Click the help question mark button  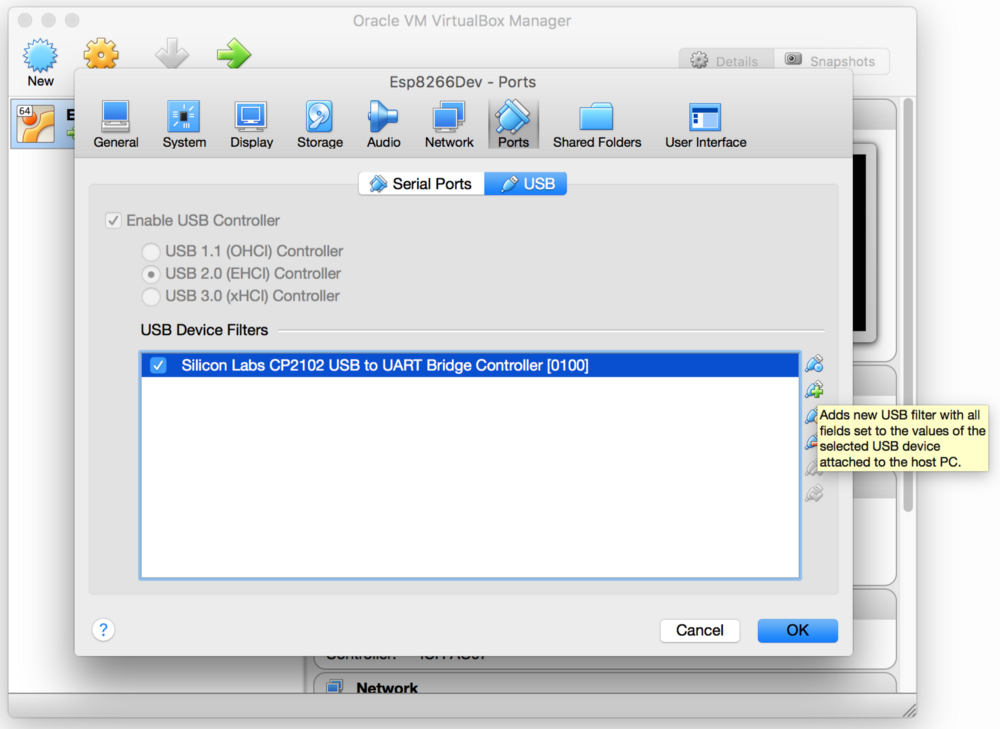coord(103,630)
